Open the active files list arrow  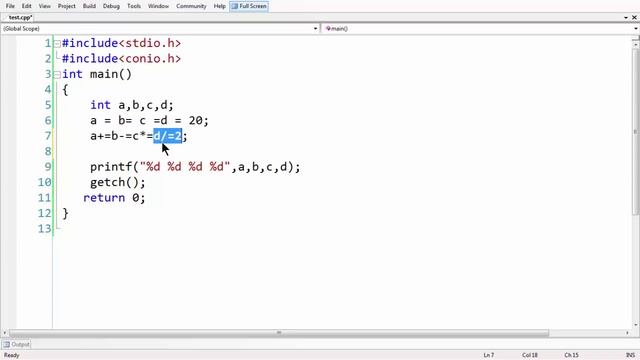click(626, 18)
